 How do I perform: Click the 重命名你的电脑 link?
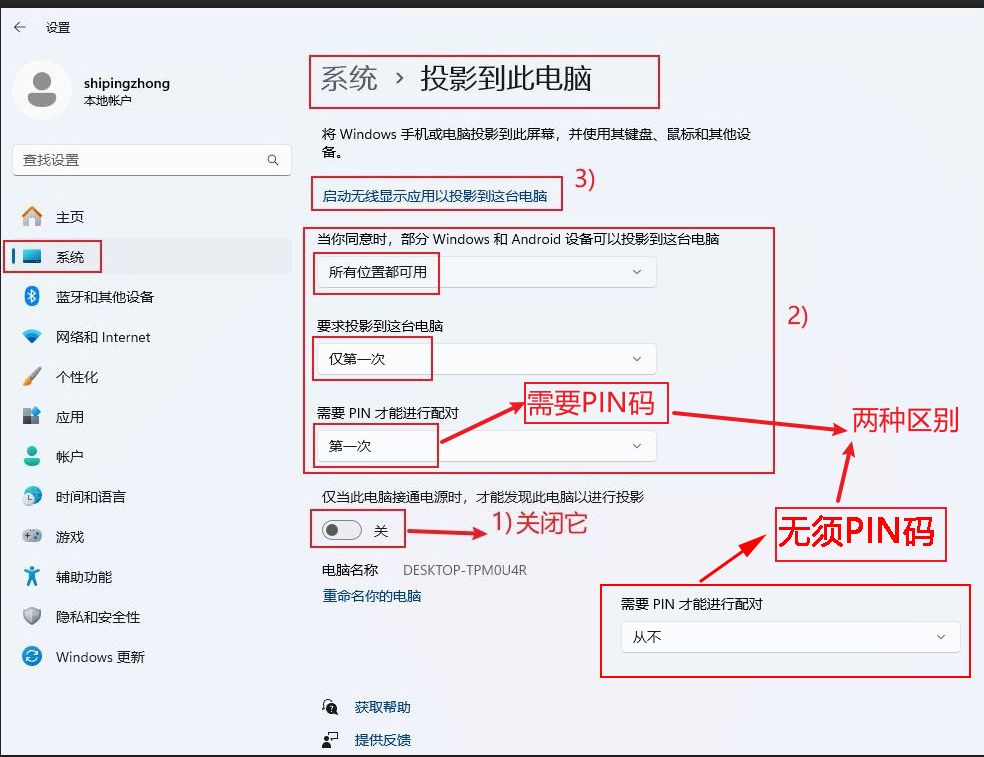pyautogui.click(x=372, y=596)
